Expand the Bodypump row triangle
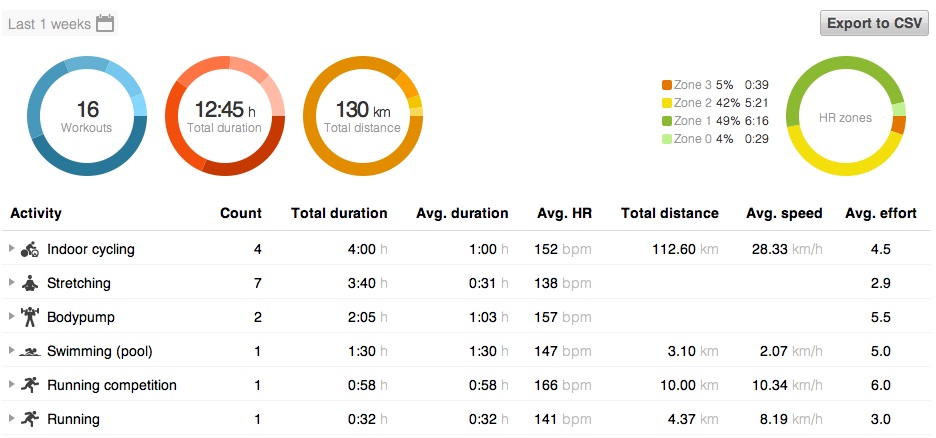The image size is (936, 438). coord(12,317)
